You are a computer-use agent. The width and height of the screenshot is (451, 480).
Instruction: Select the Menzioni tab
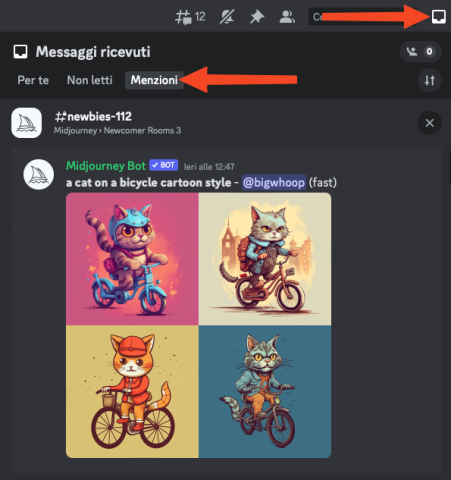pos(154,80)
